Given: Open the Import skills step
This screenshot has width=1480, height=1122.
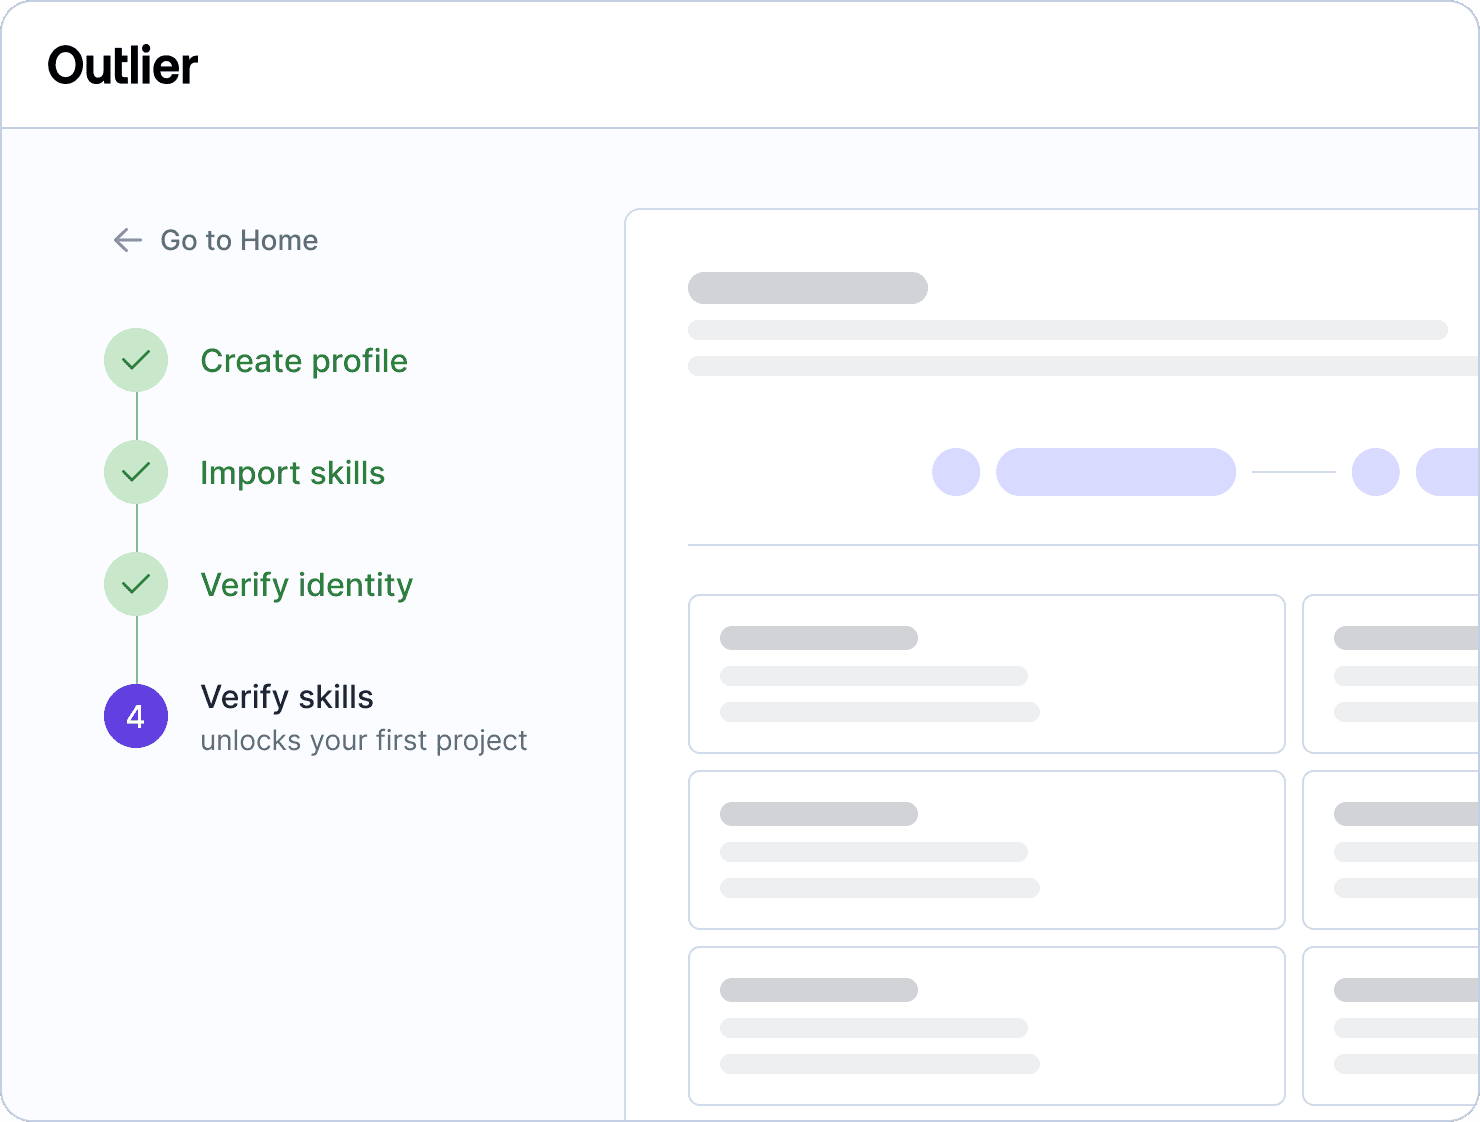Looking at the screenshot, I should click(292, 473).
